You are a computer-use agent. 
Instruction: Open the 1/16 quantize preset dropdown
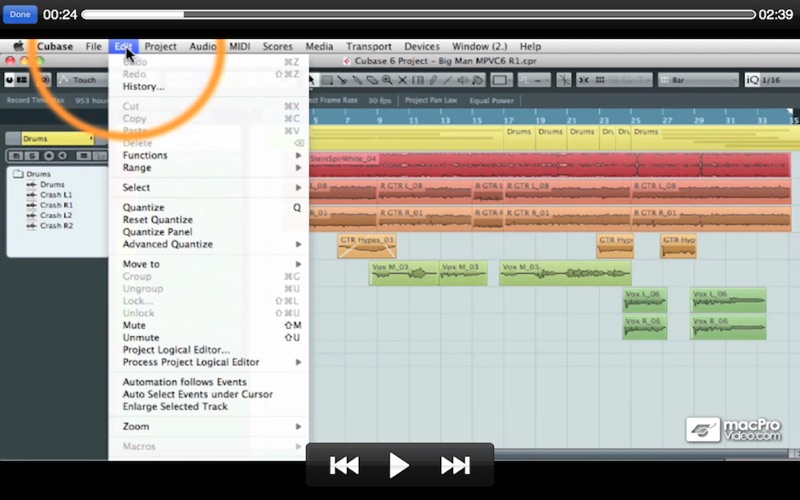coord(780,80)
